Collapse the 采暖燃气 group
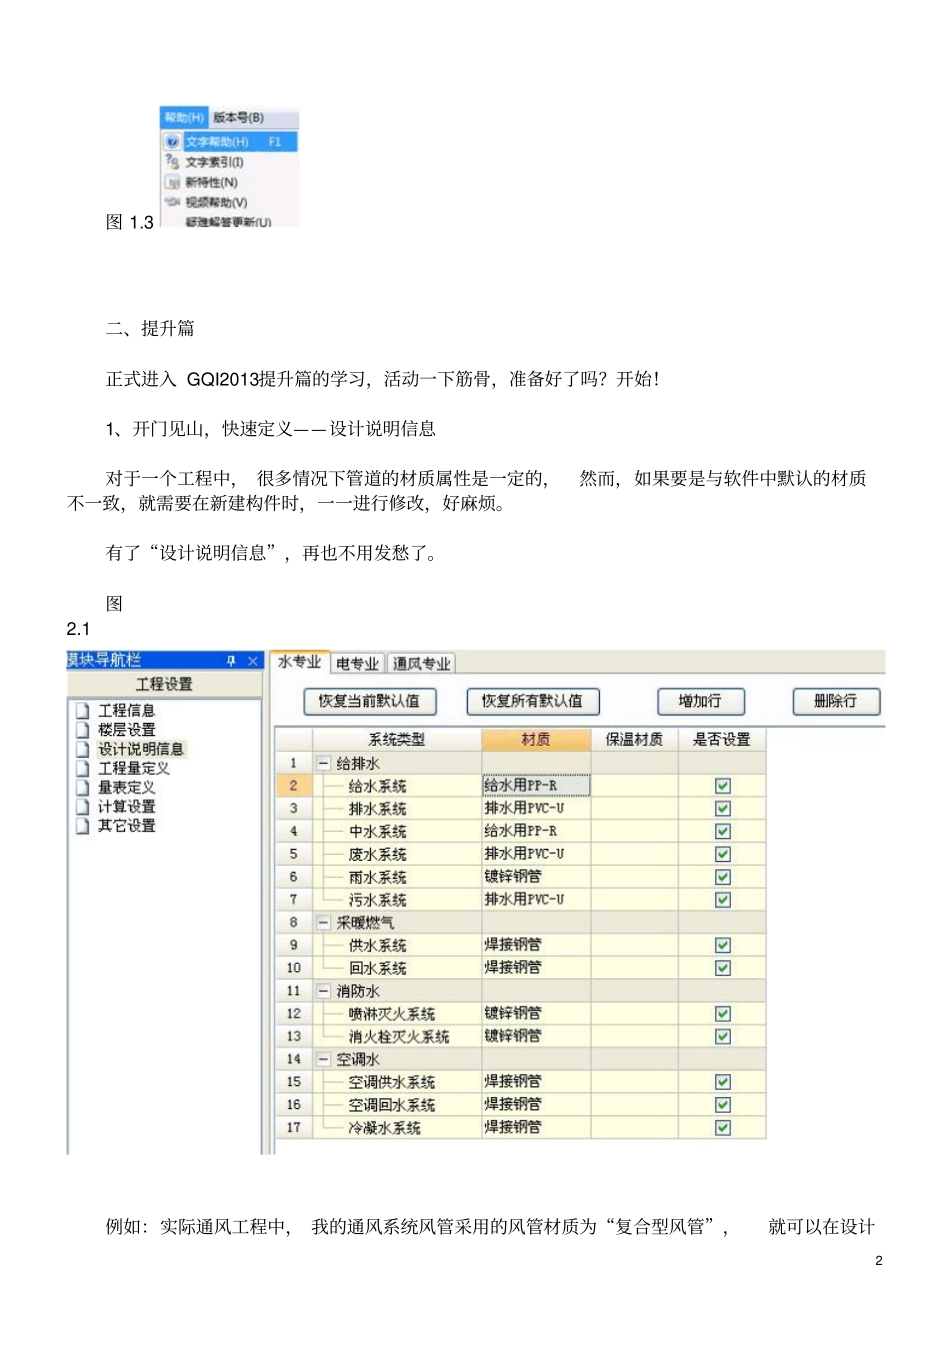 [x=324, y=922]
